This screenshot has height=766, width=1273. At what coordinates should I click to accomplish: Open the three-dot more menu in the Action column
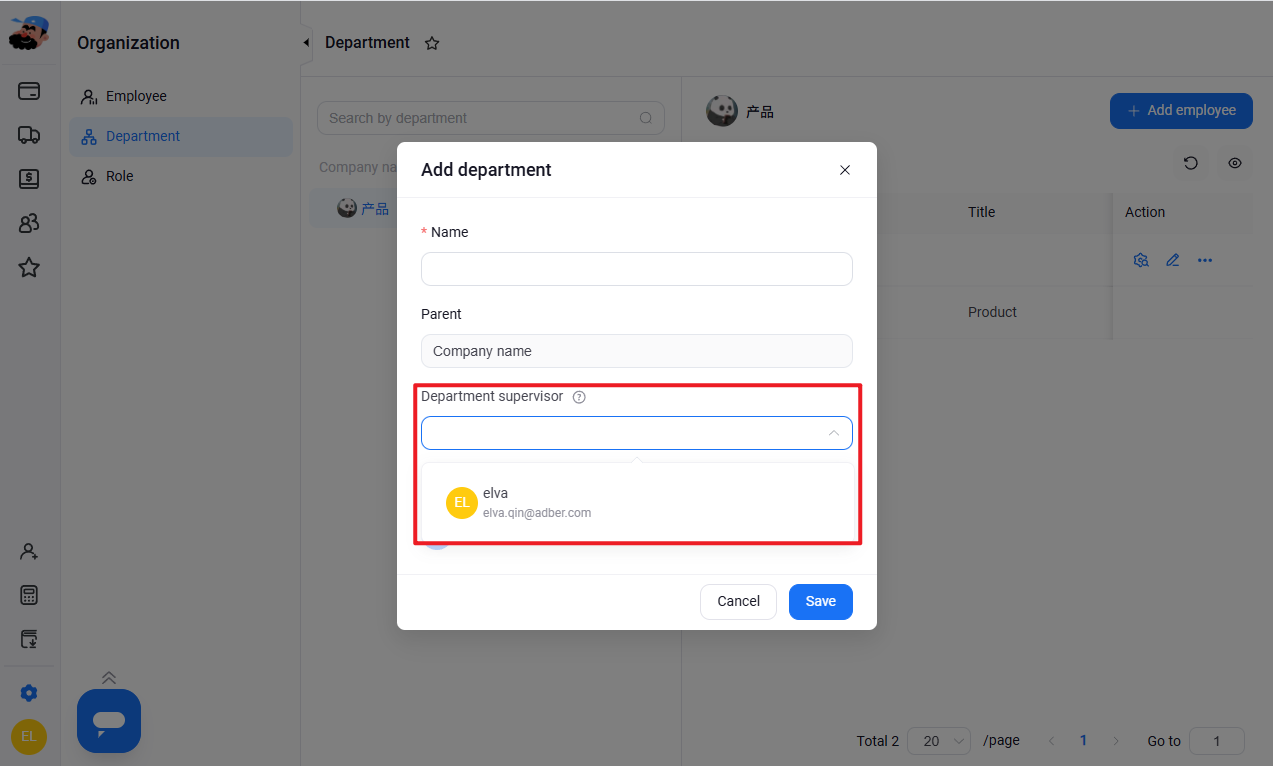pyautogui.click(x=1205, y=260)
